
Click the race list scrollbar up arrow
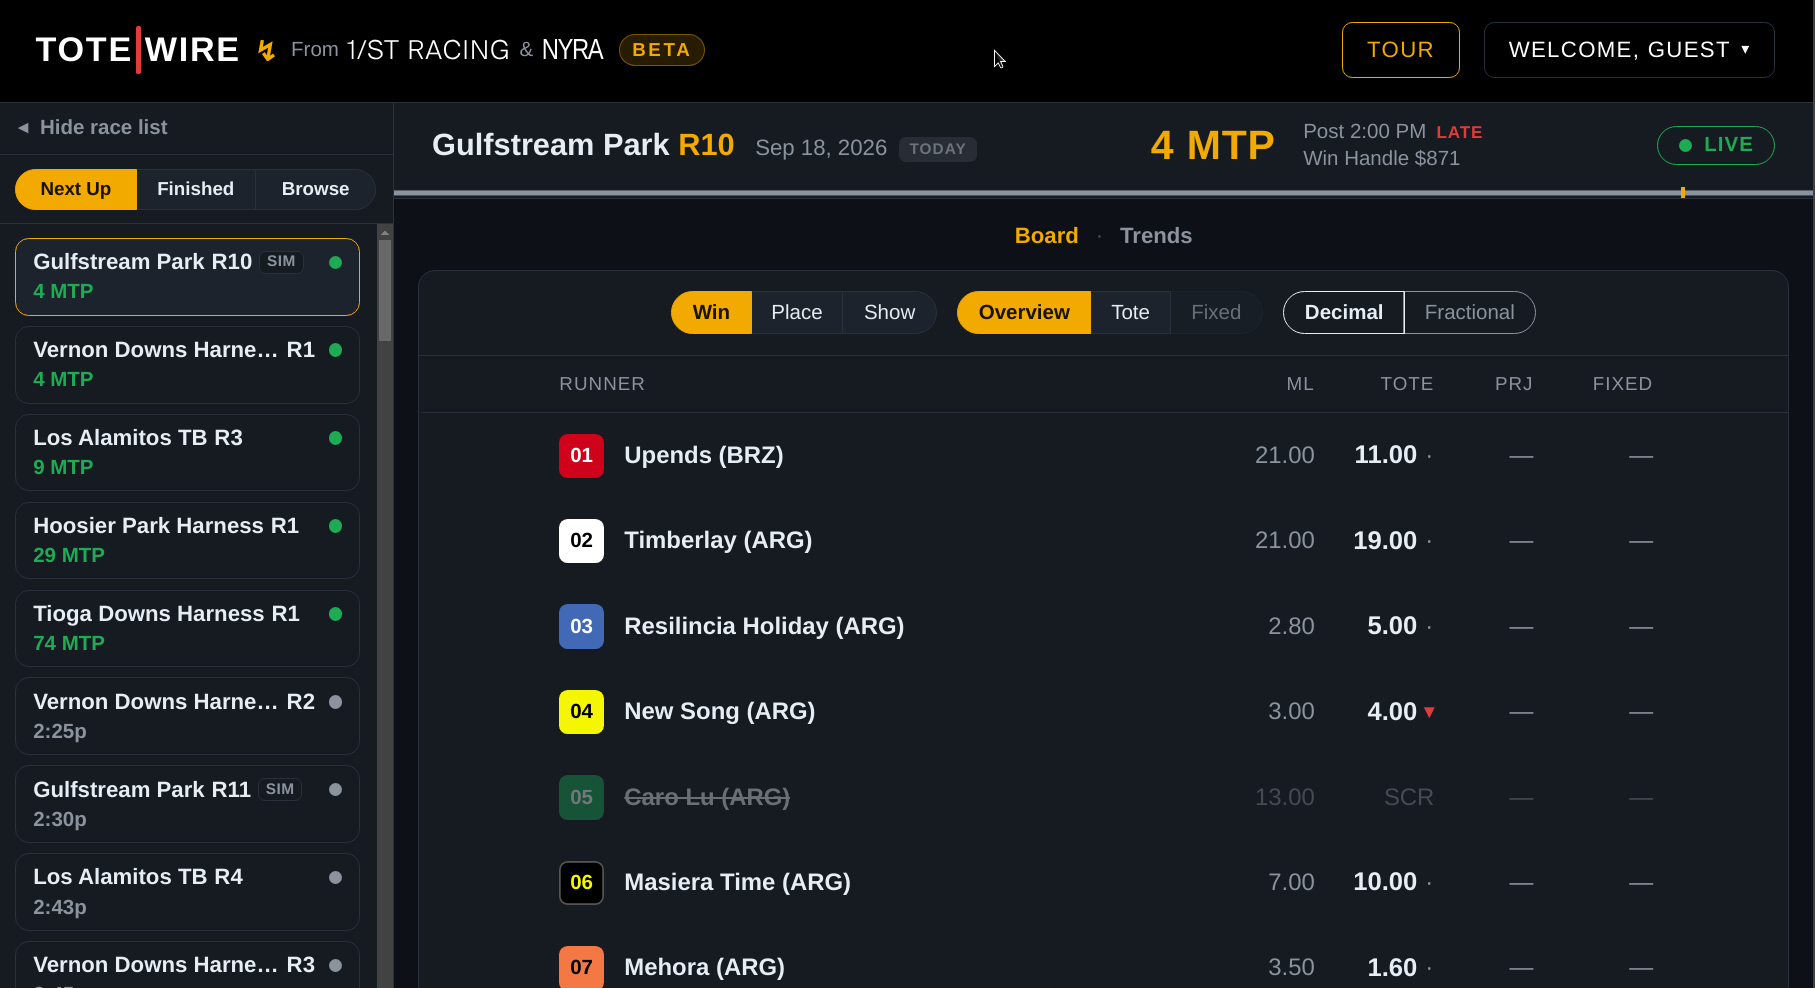point(385,232)
